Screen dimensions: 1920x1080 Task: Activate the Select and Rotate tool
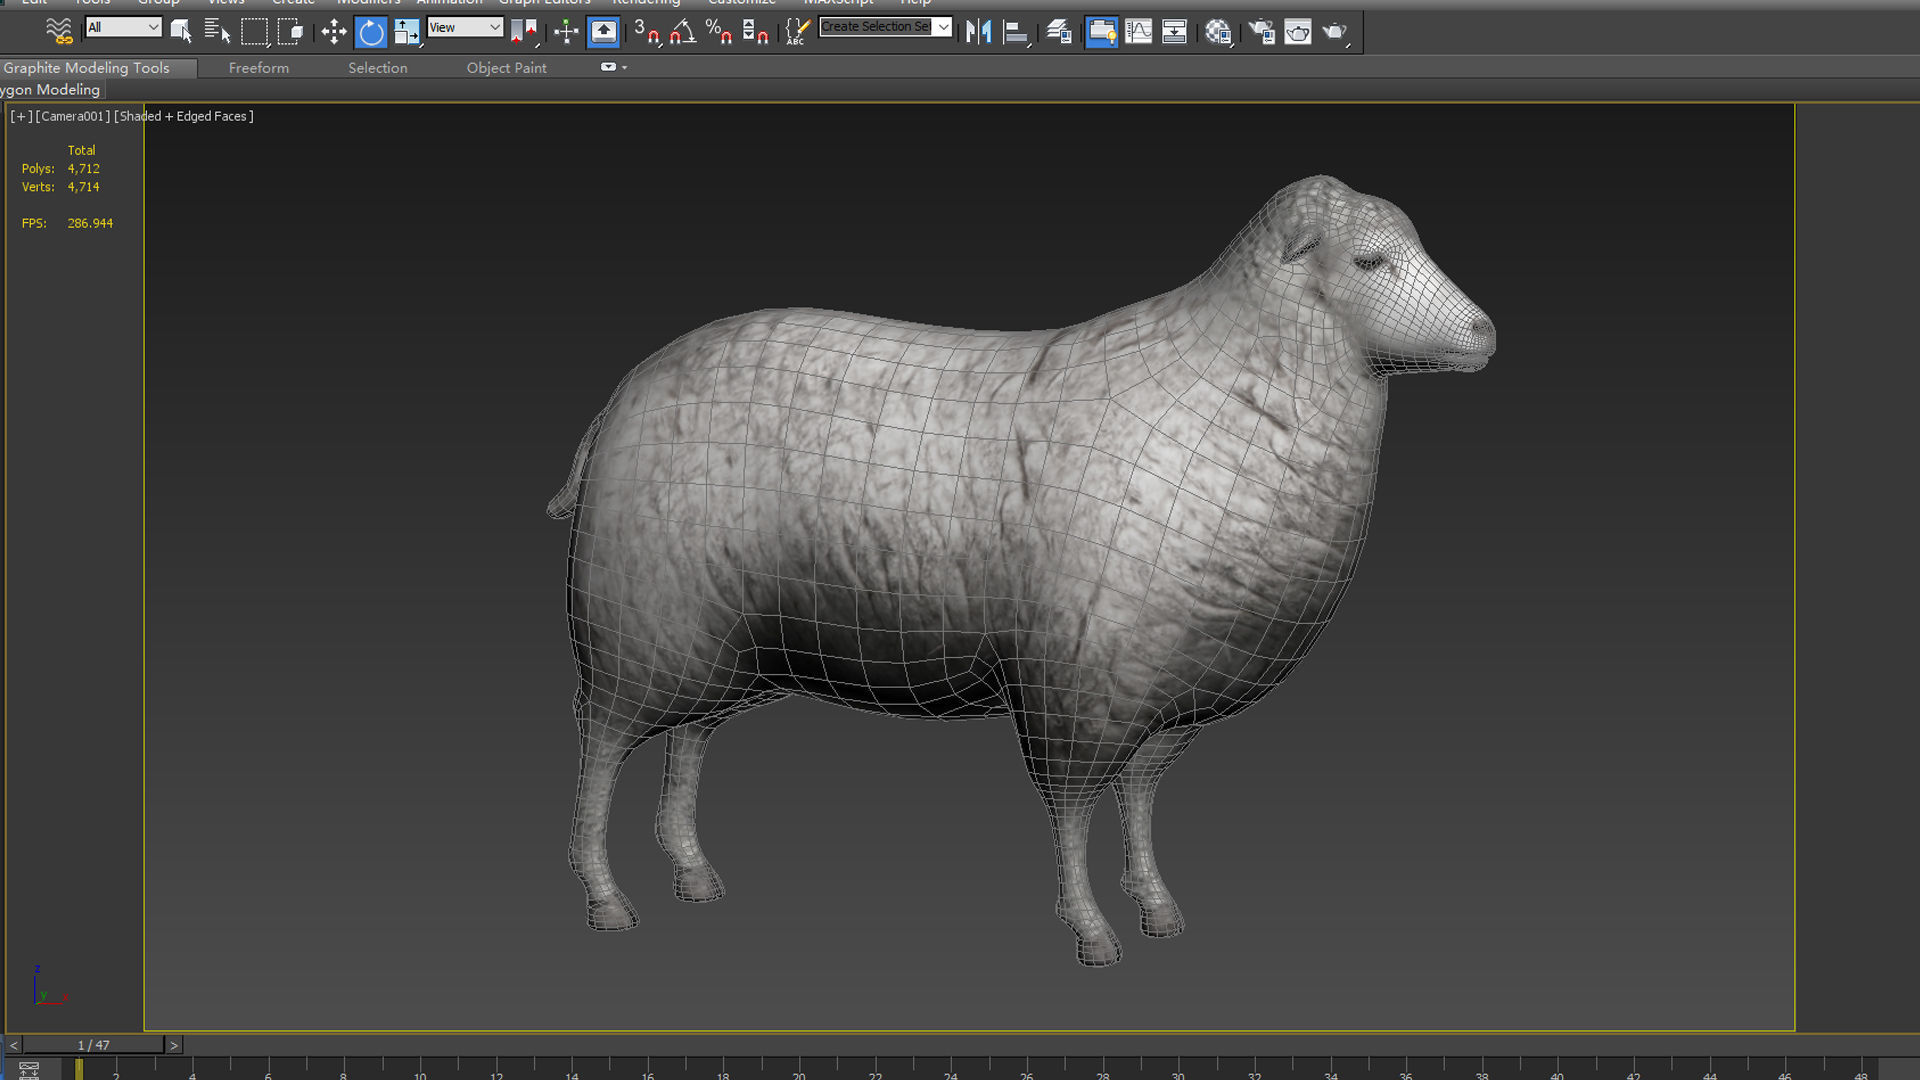[371, 32]
